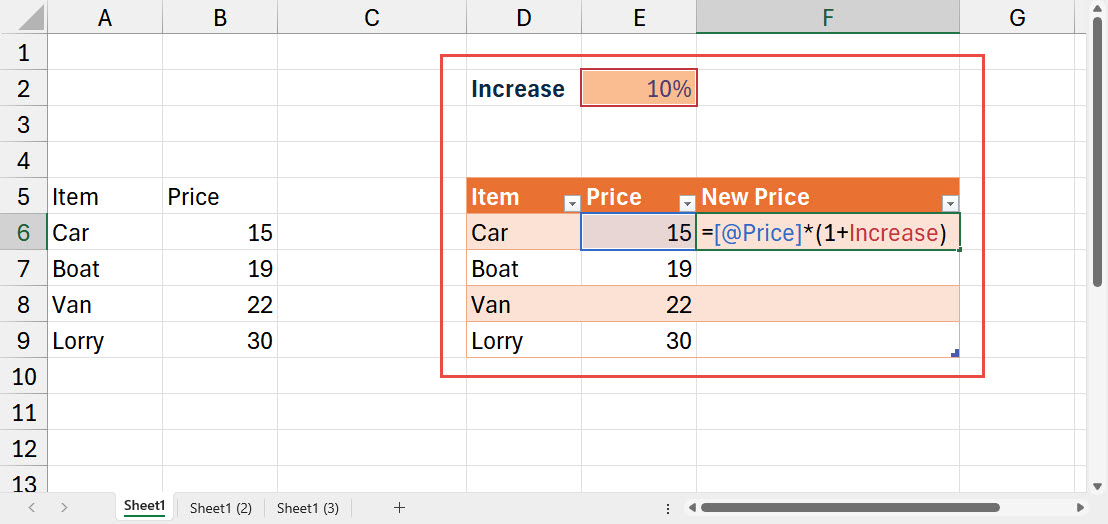Add a new sheet with plus button
This screenshot has height=524, width=1108.
399,508
